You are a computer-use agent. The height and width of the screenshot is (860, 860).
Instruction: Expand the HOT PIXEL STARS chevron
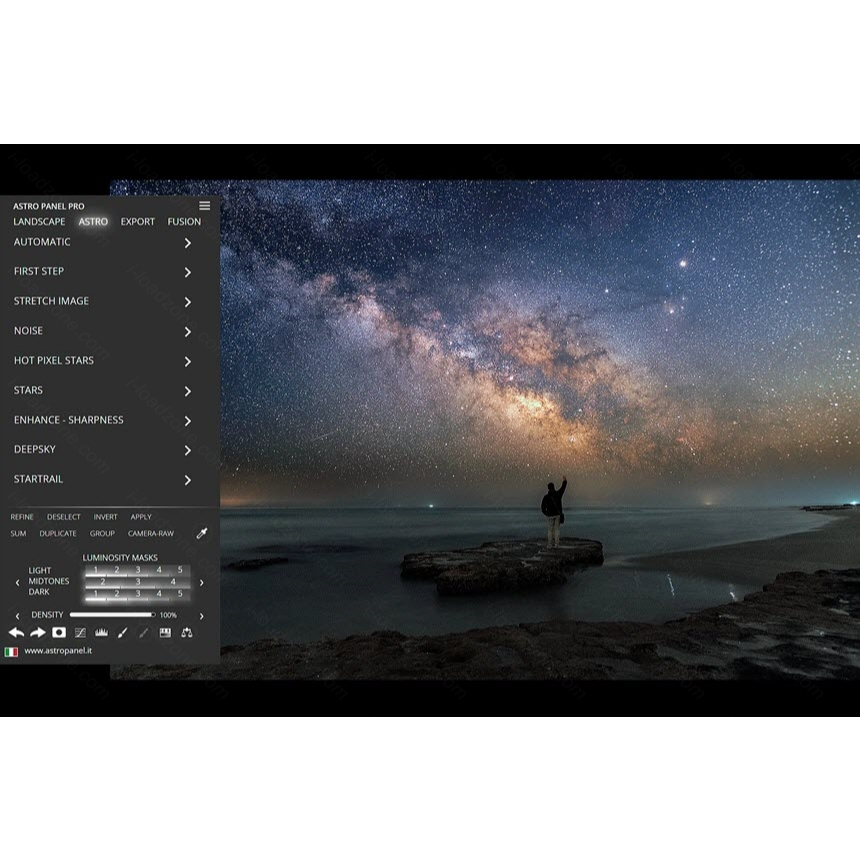(188, 361)
